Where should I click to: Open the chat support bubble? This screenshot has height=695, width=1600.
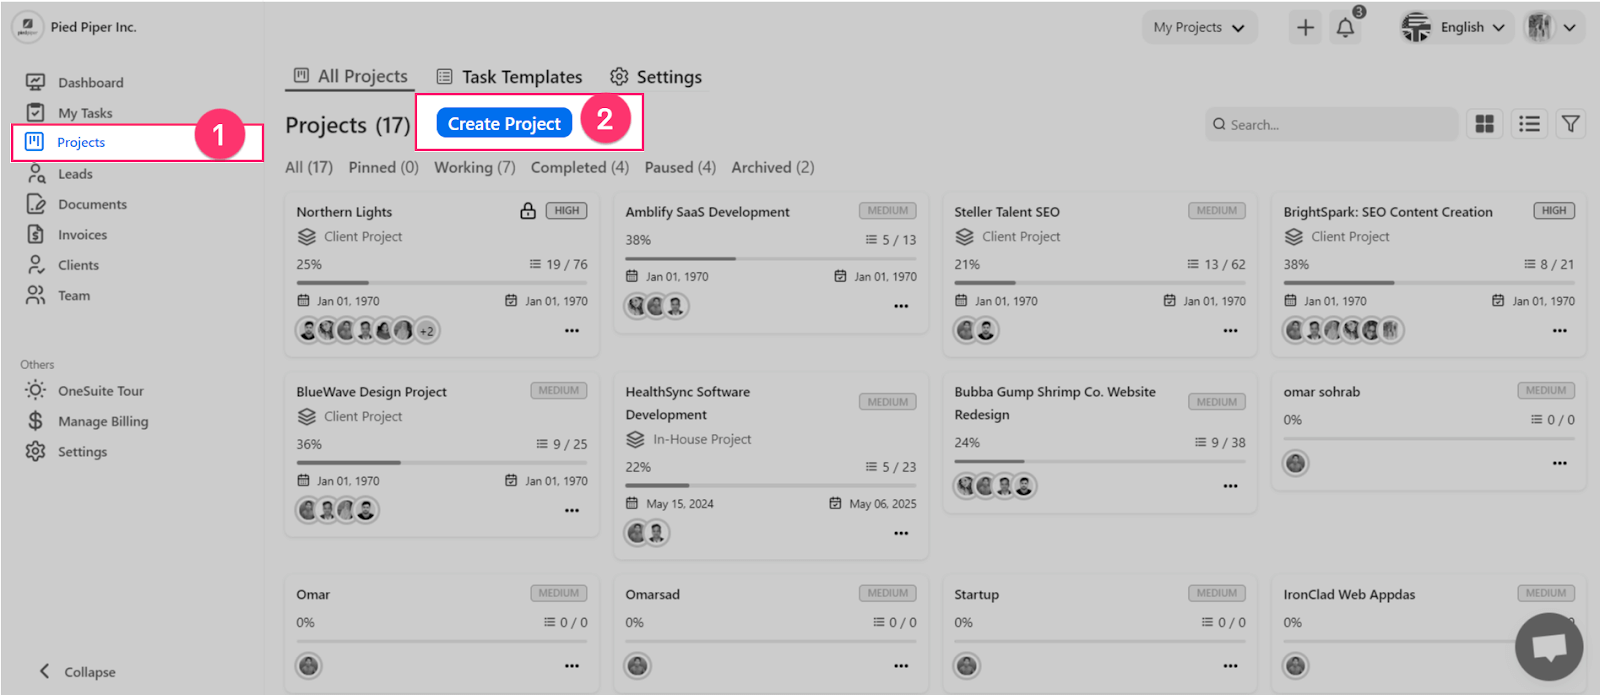(1548, 647)
